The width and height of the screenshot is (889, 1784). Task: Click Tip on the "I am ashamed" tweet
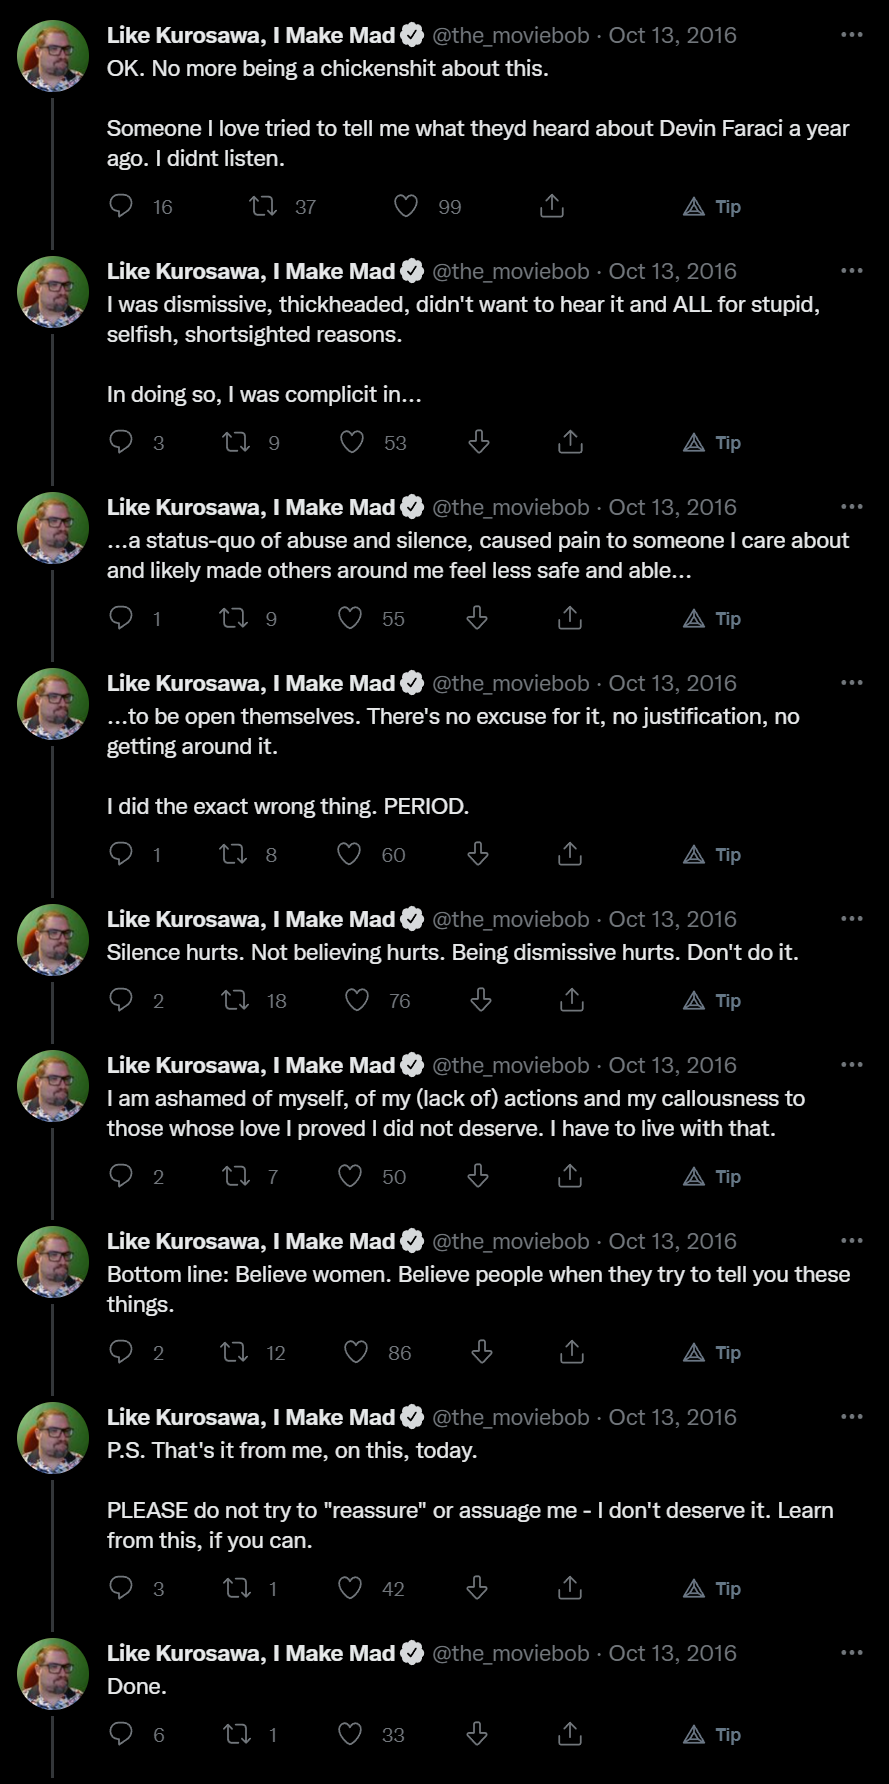click(712, 1176)
